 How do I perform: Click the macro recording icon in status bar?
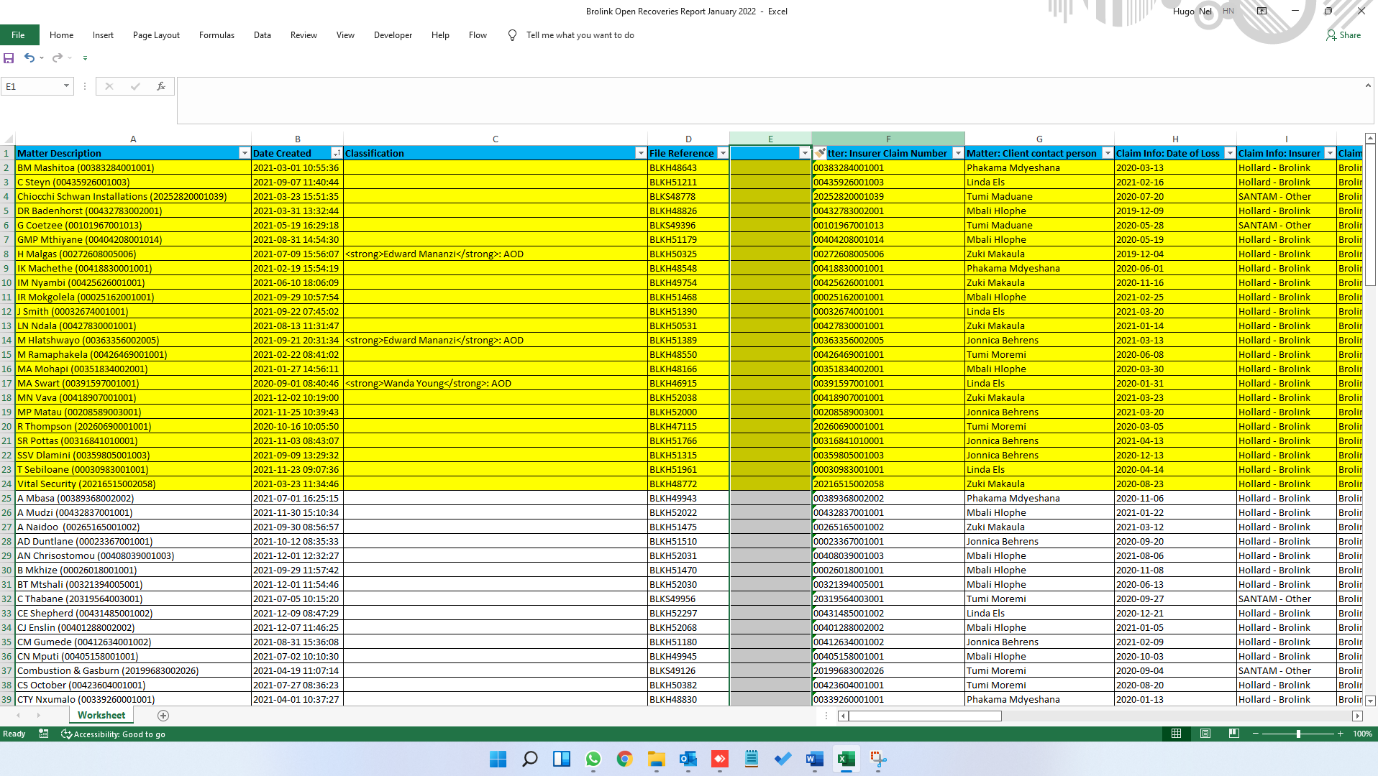[43, 734]
